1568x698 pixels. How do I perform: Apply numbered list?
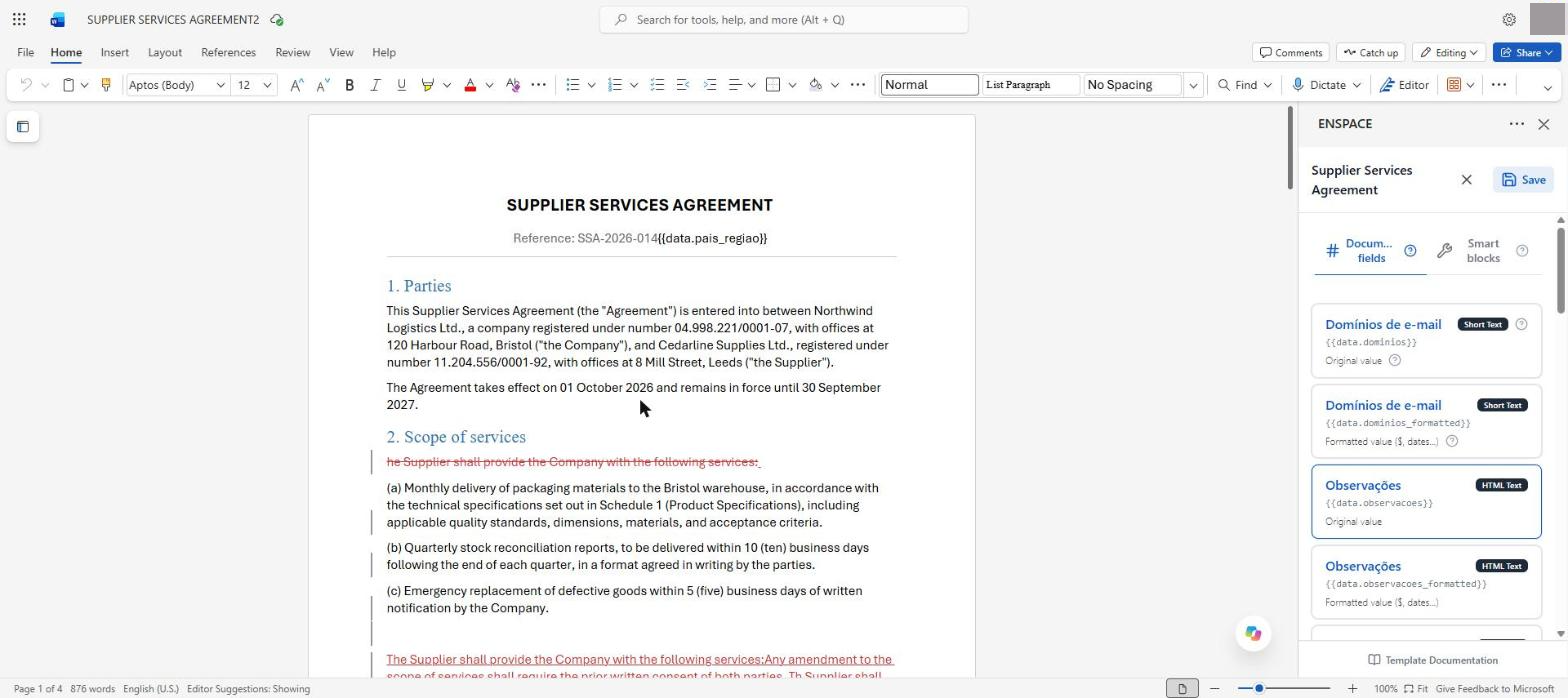[615, 85]
